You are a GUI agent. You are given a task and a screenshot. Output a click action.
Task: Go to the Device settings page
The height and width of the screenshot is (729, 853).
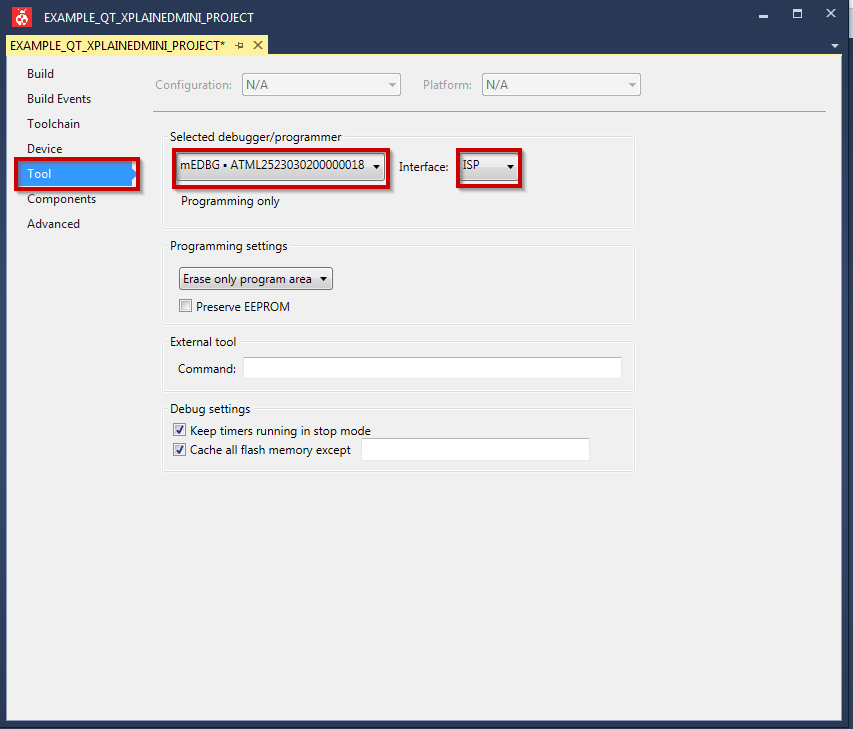45,149
